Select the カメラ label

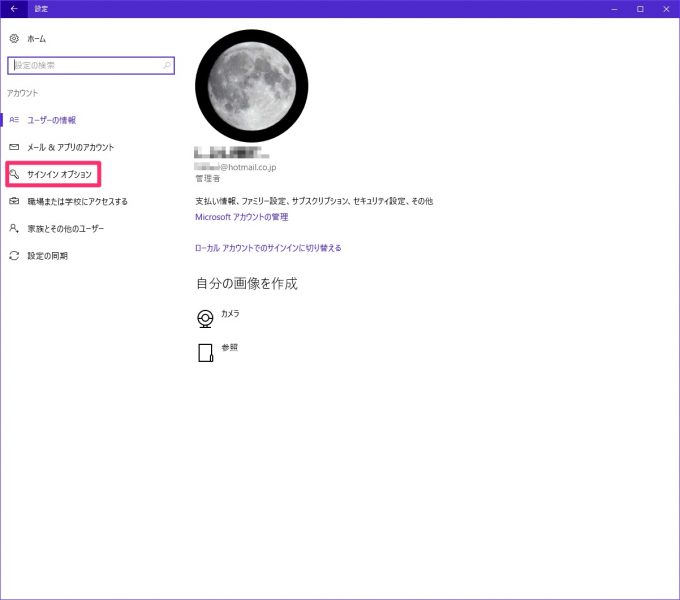coord(230,313)
